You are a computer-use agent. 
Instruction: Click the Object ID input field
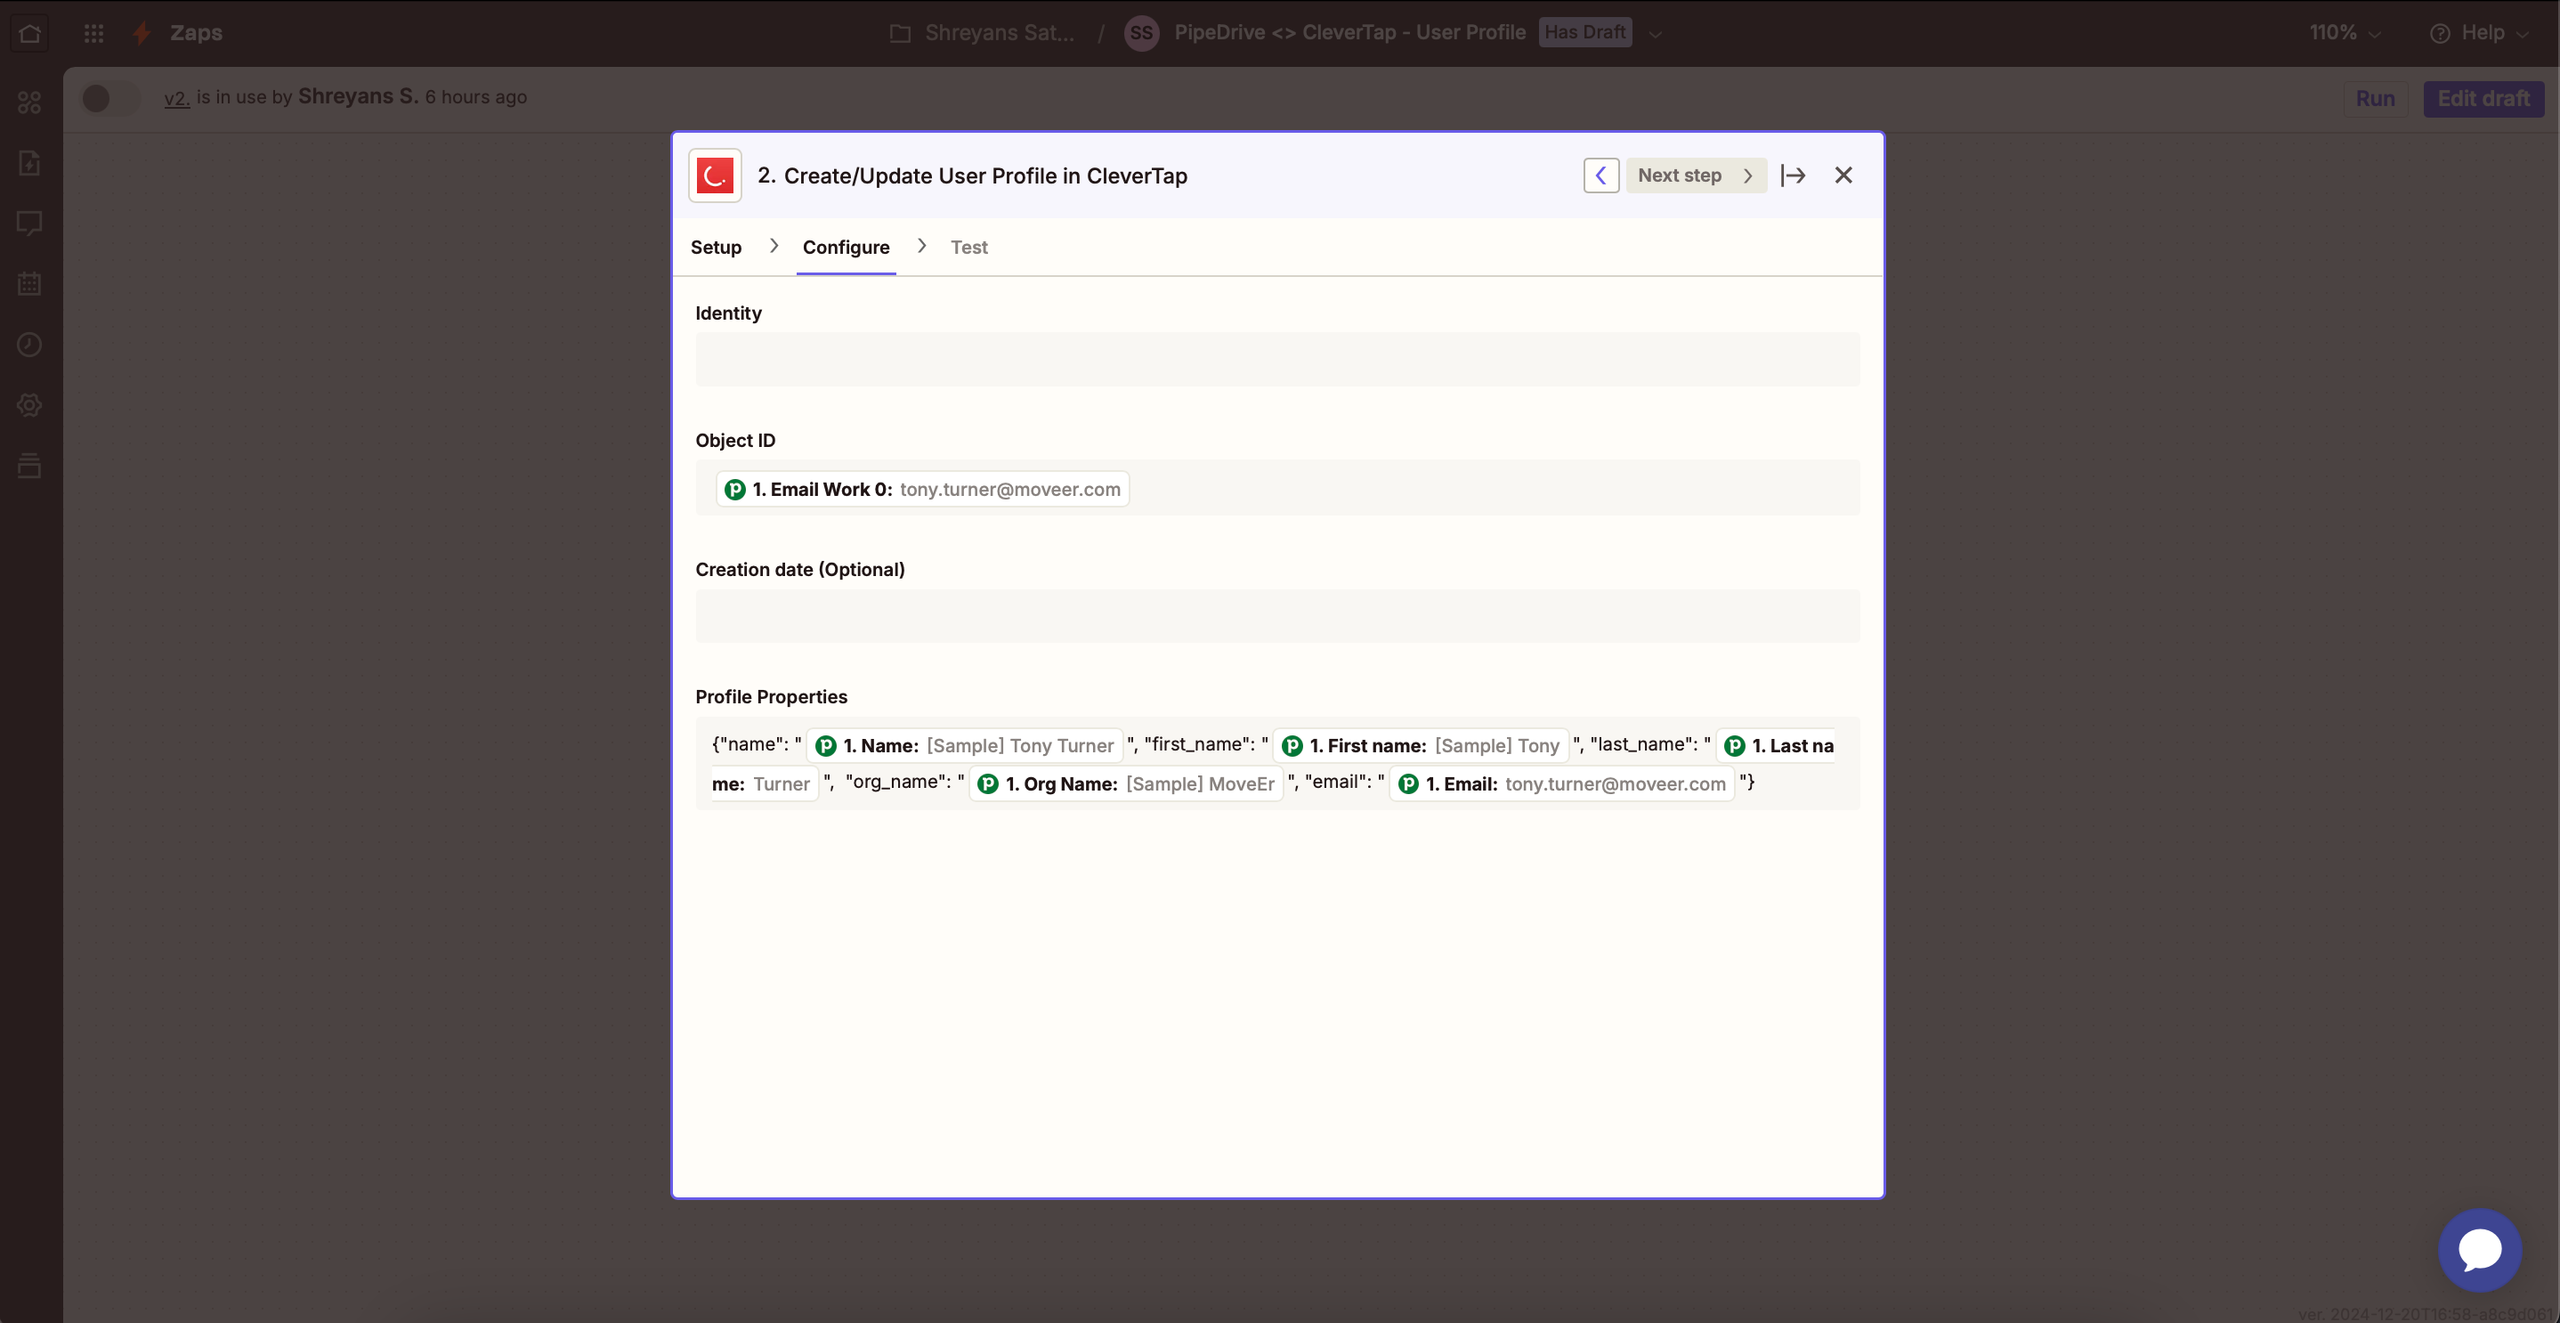(x=1277, y=489)
